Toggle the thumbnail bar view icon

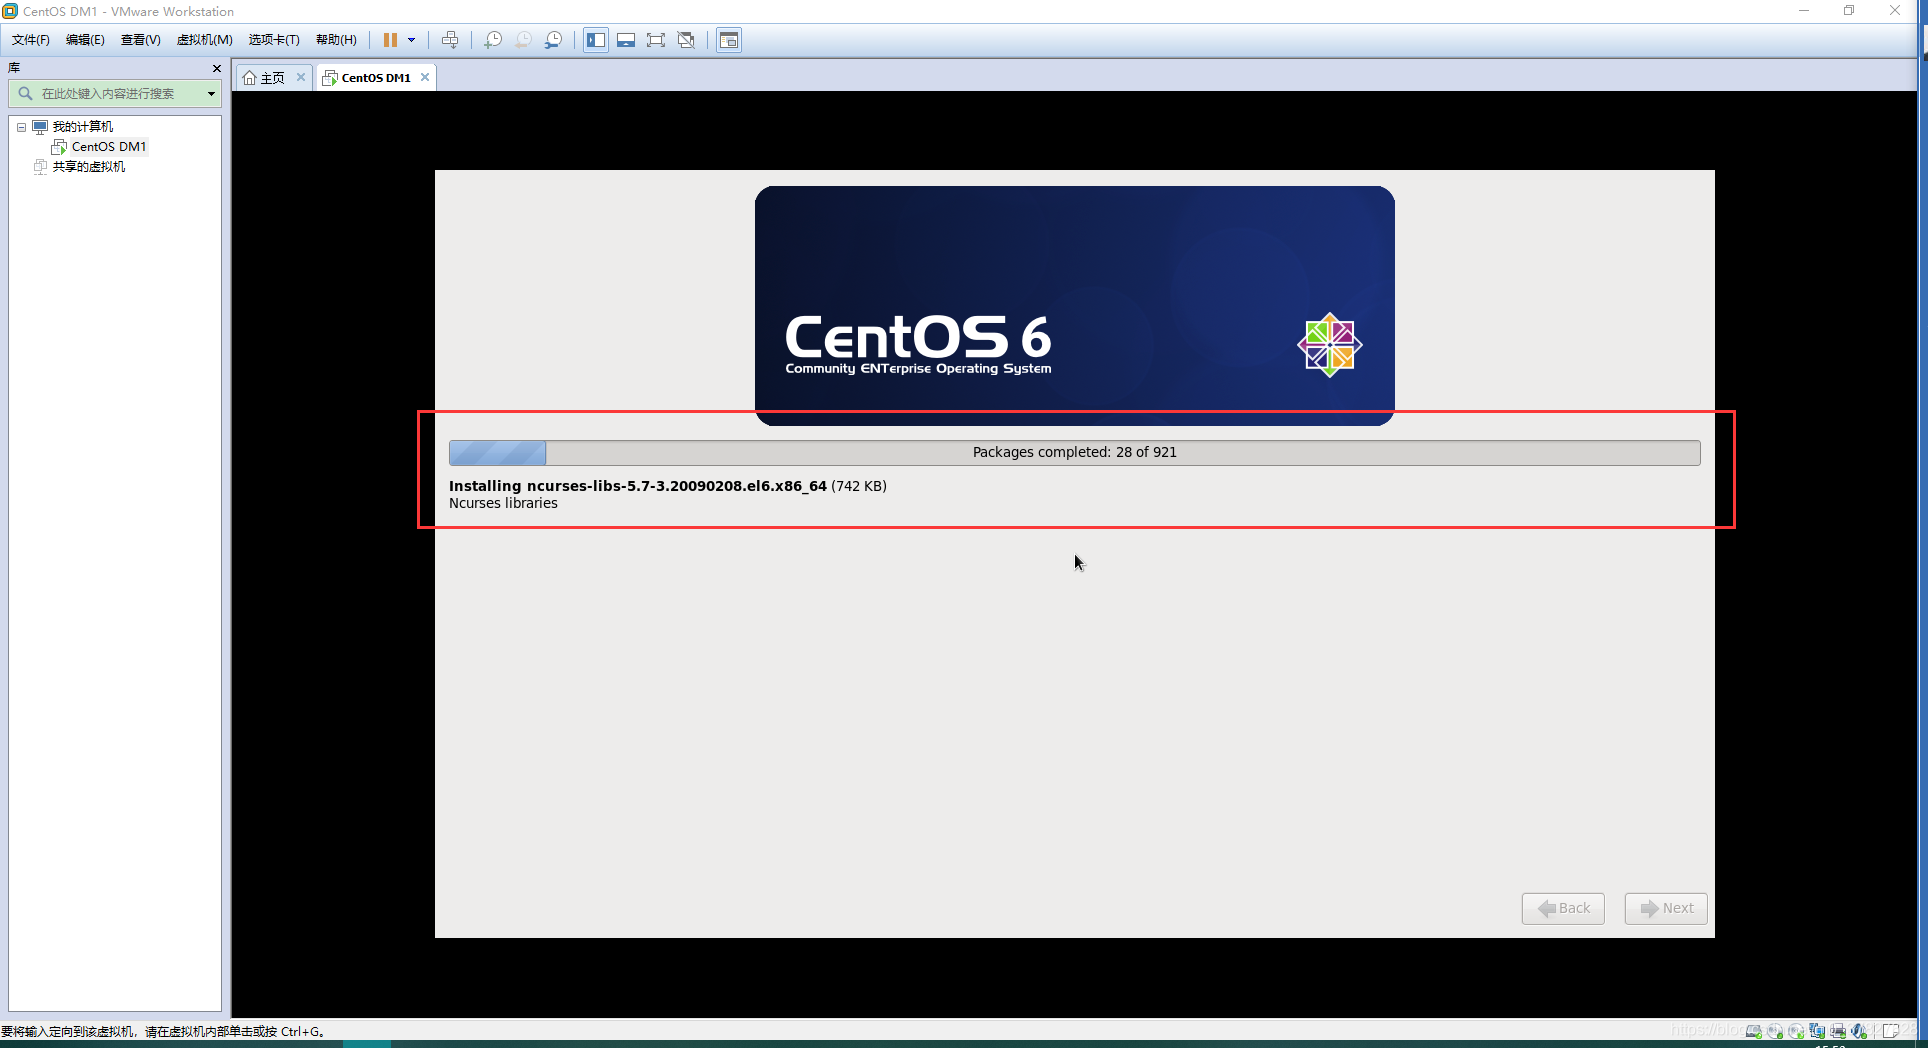point(626,40)
